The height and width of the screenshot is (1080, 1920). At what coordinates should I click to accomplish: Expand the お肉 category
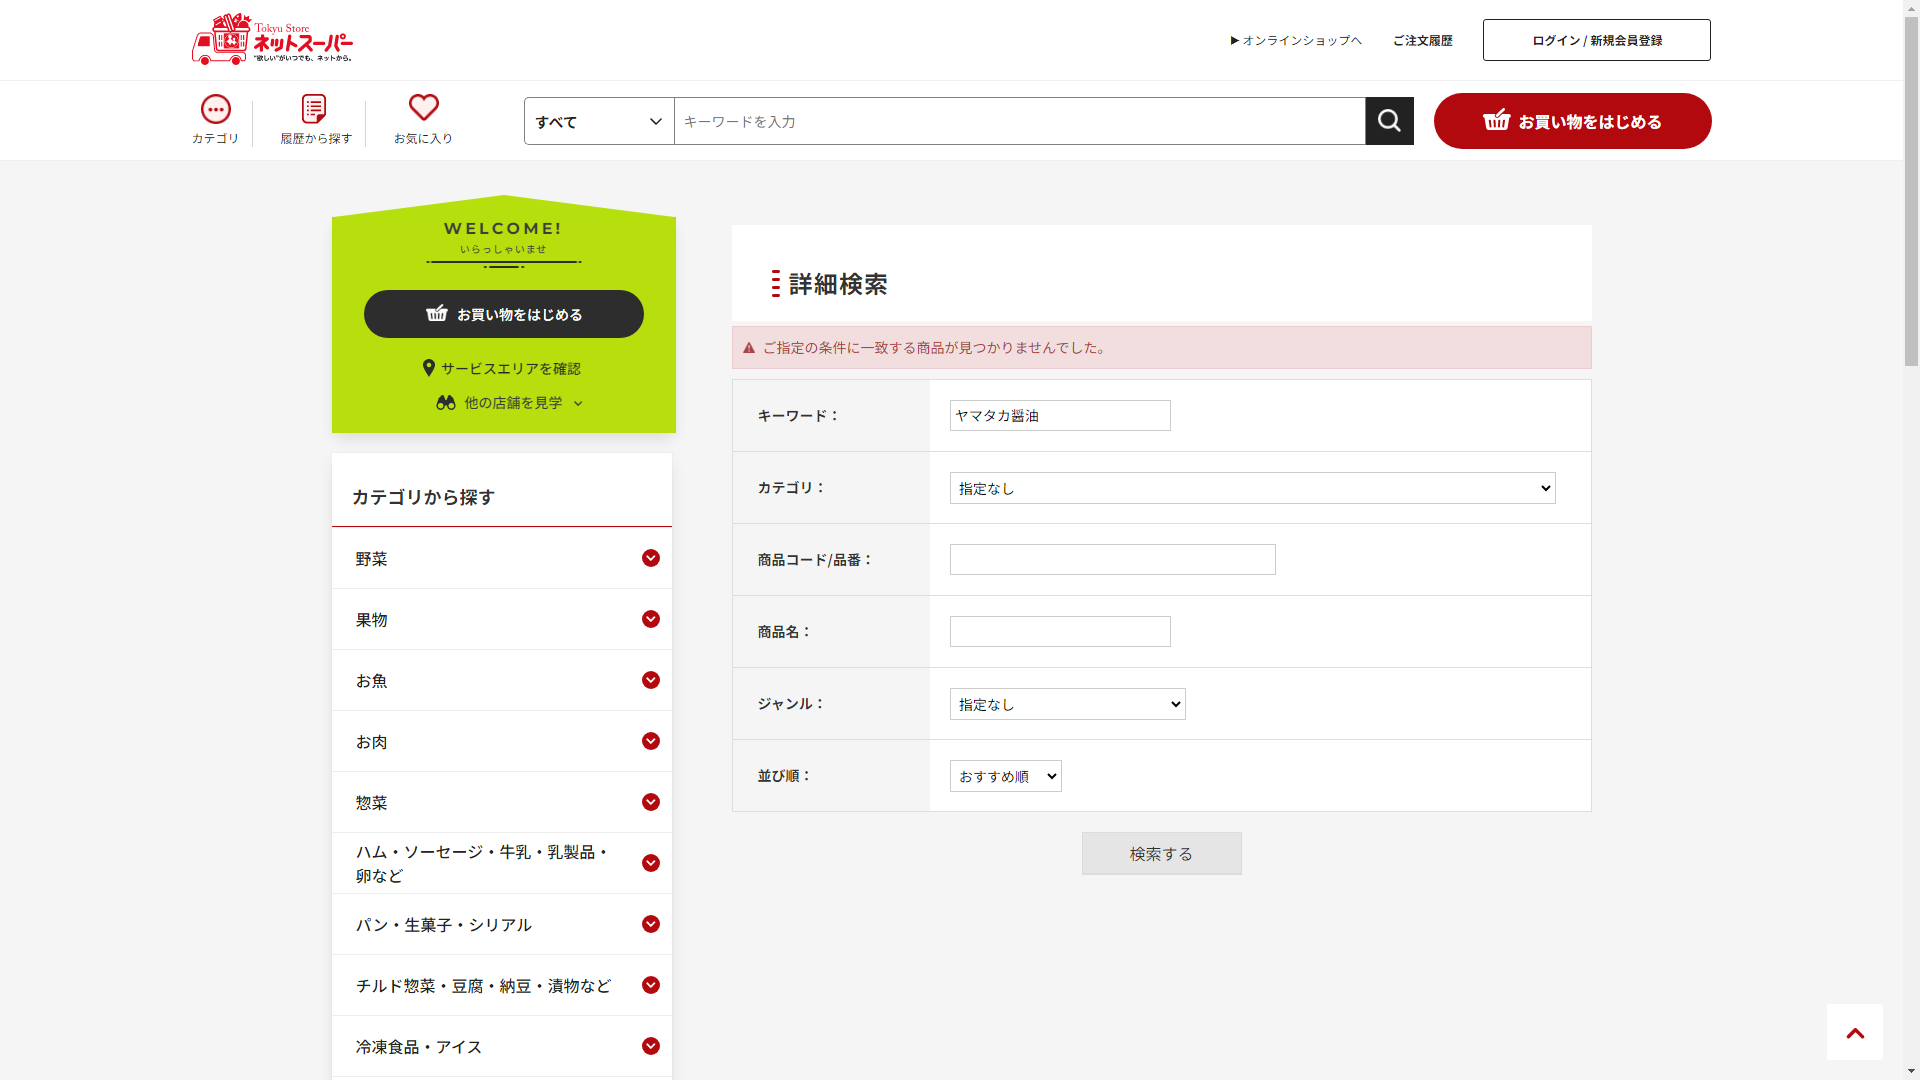click(650, 741)
